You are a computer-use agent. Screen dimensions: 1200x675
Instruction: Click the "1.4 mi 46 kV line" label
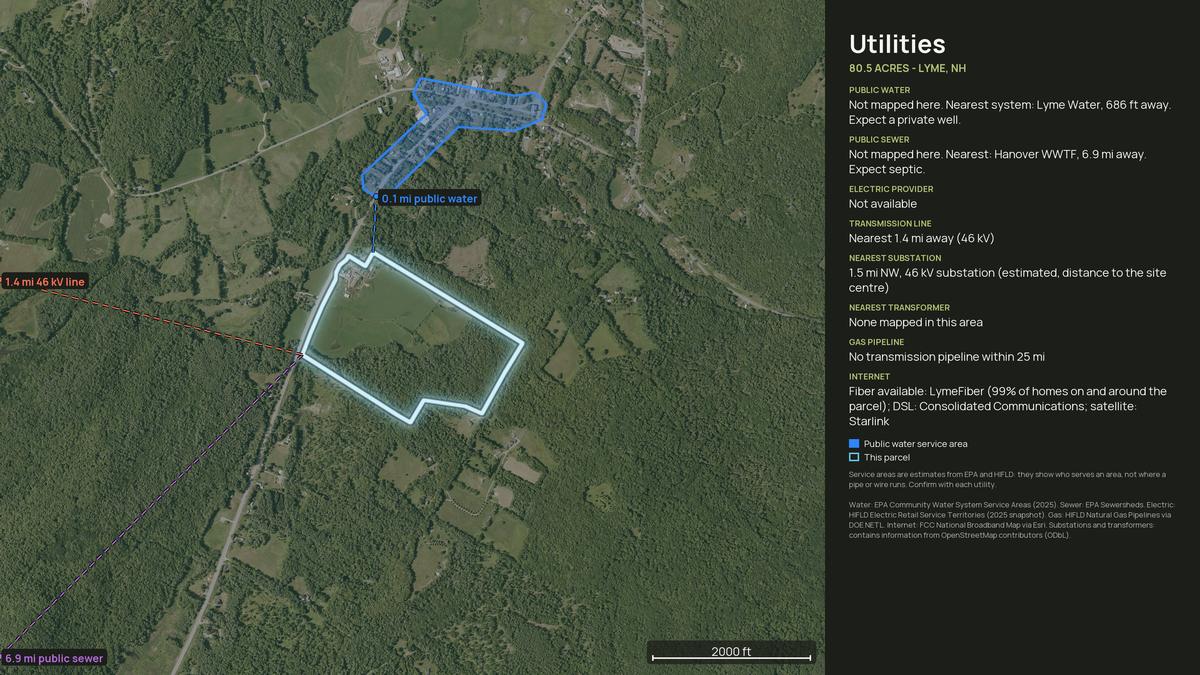(45, 282)
